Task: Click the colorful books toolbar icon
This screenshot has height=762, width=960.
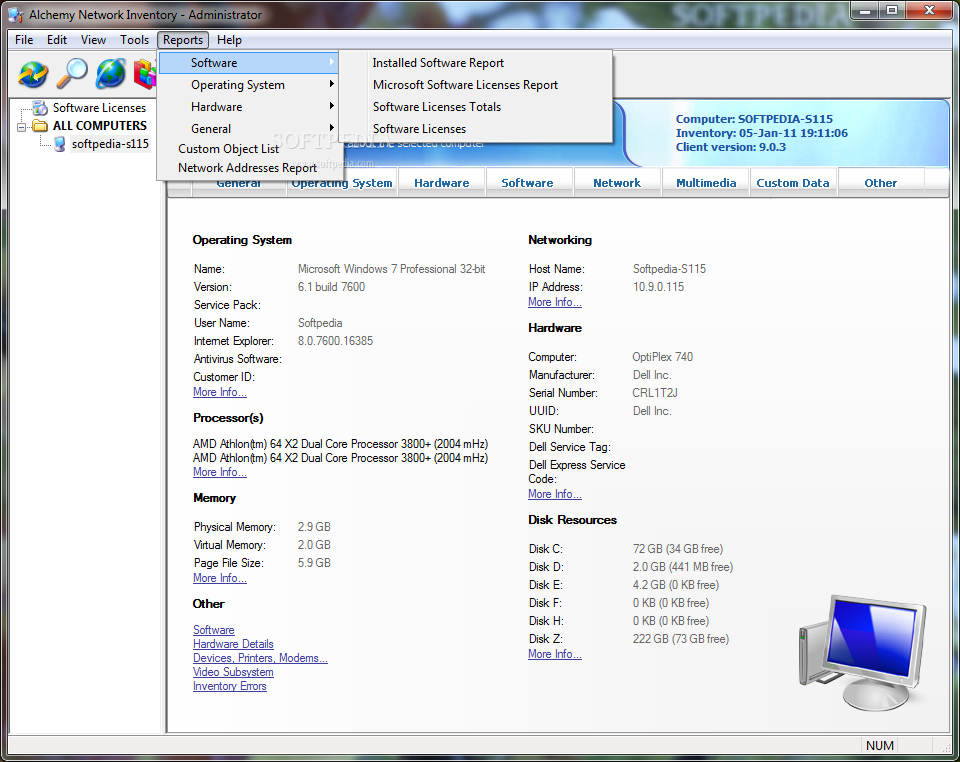Action: 145,73
